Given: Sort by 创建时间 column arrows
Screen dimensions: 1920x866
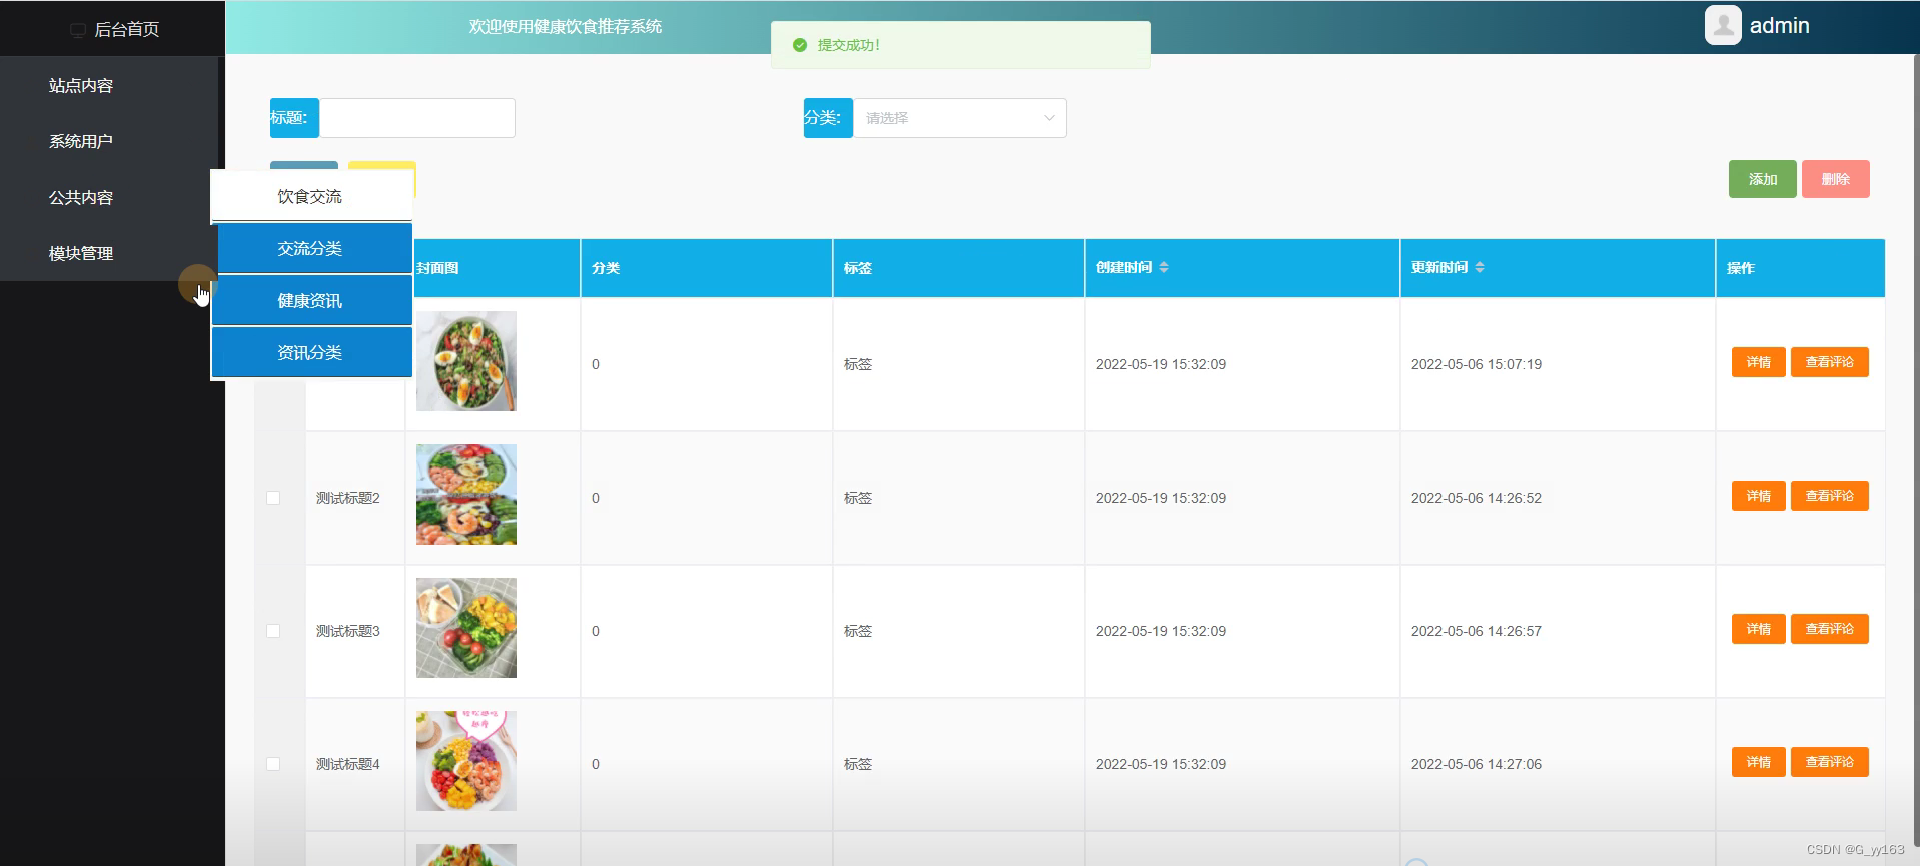Looking at the screenshot, I should tap(1164, 267).
